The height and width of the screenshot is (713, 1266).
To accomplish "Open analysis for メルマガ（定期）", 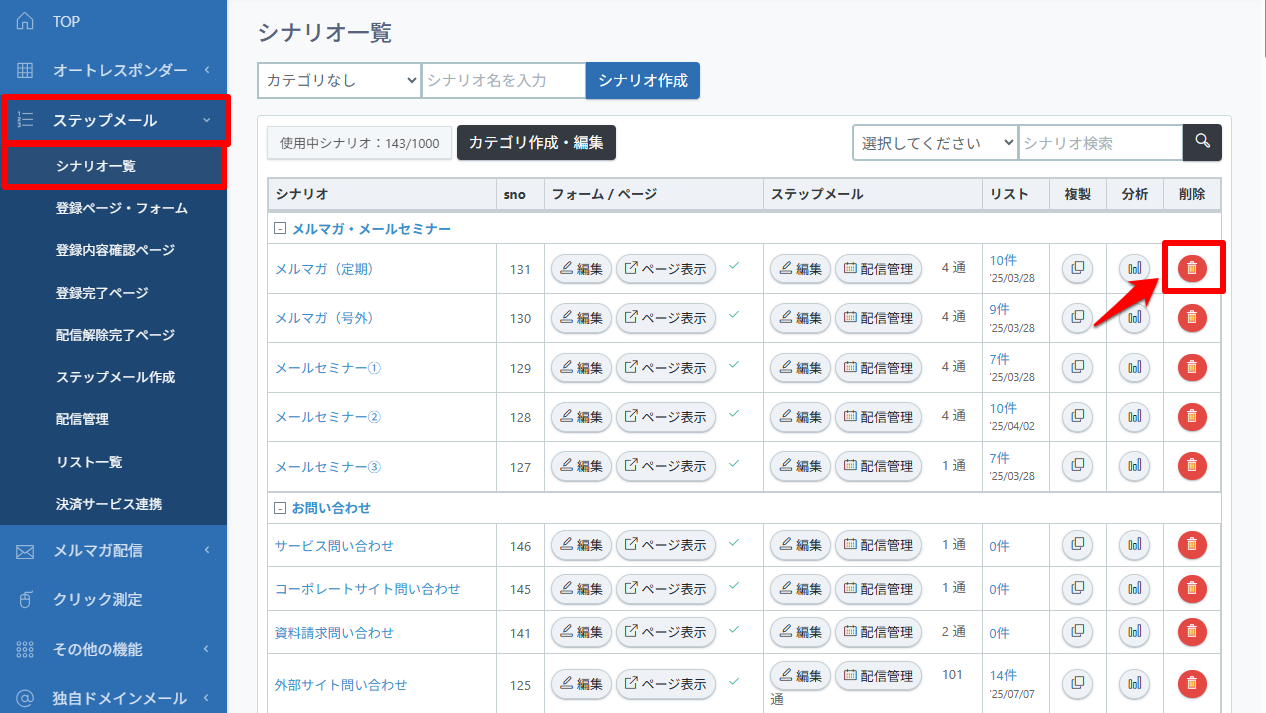I will coord(1134,268).
